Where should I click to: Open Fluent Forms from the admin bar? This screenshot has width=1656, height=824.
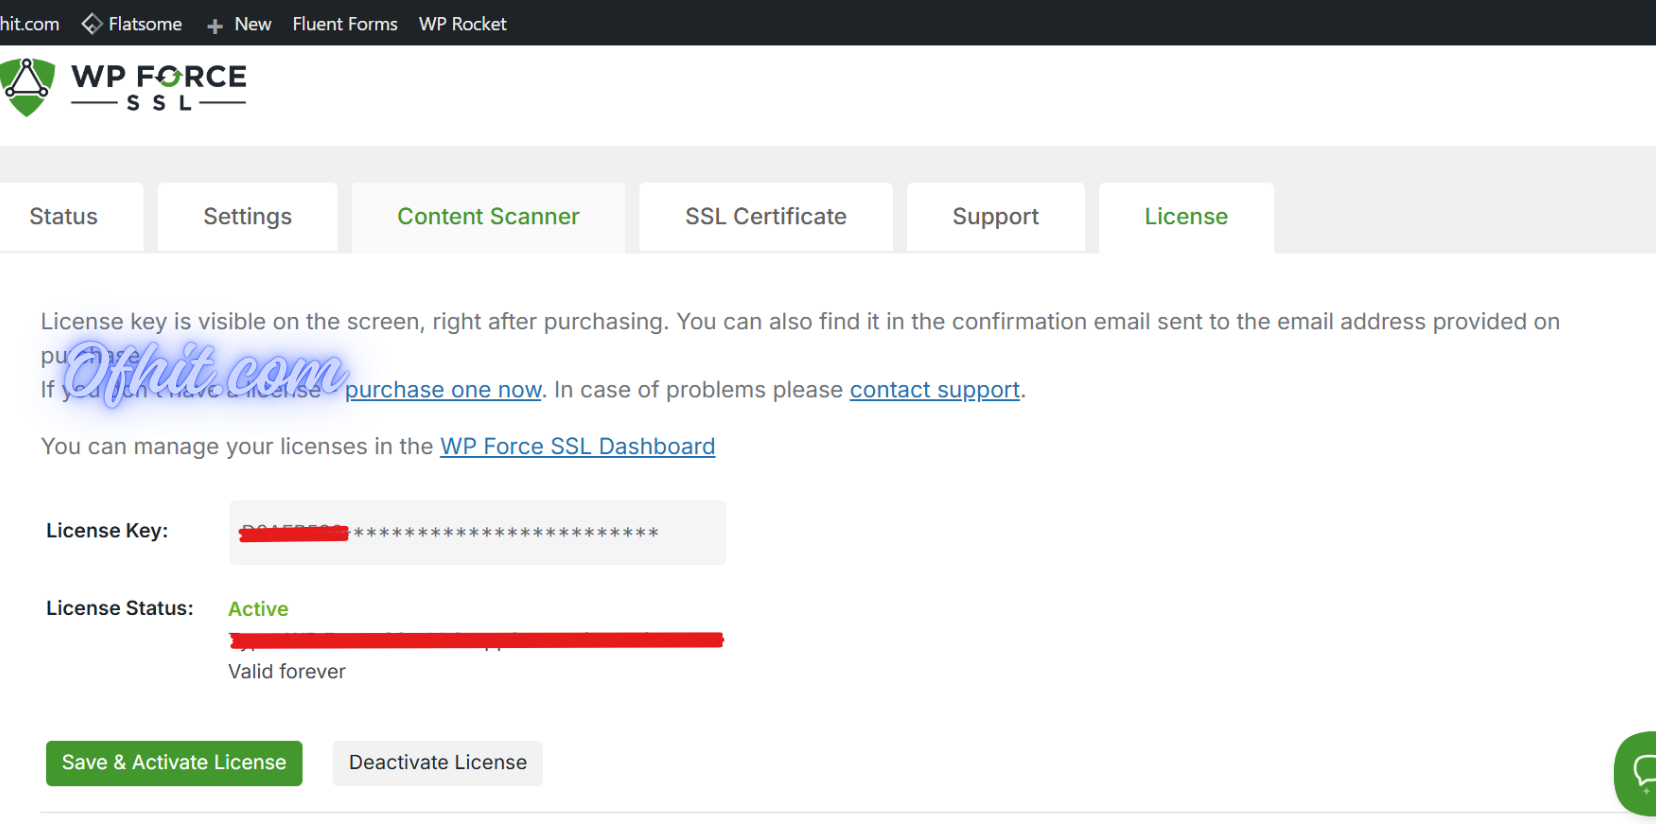tap(344, 24)
